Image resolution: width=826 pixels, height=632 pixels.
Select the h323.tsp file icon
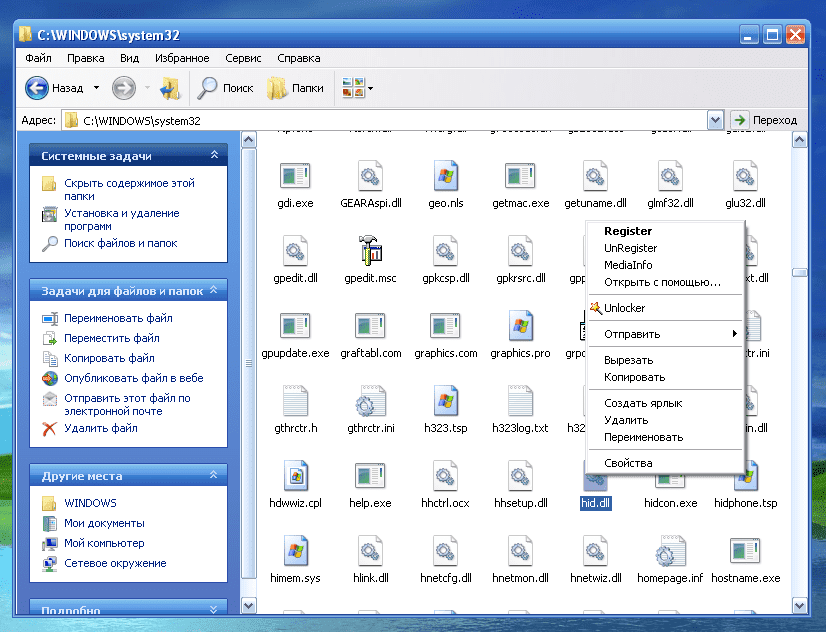pyautogui.click(x=446, y=401)
